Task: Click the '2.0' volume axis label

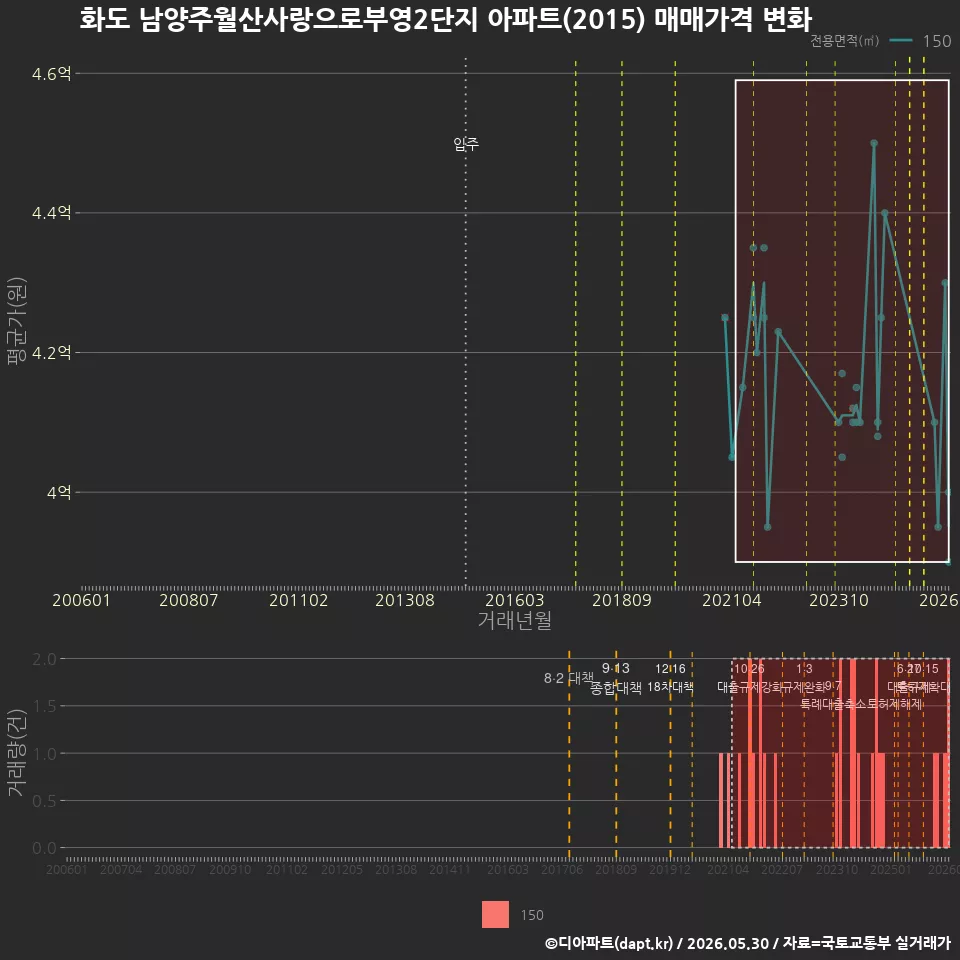Action: [44, 659]
